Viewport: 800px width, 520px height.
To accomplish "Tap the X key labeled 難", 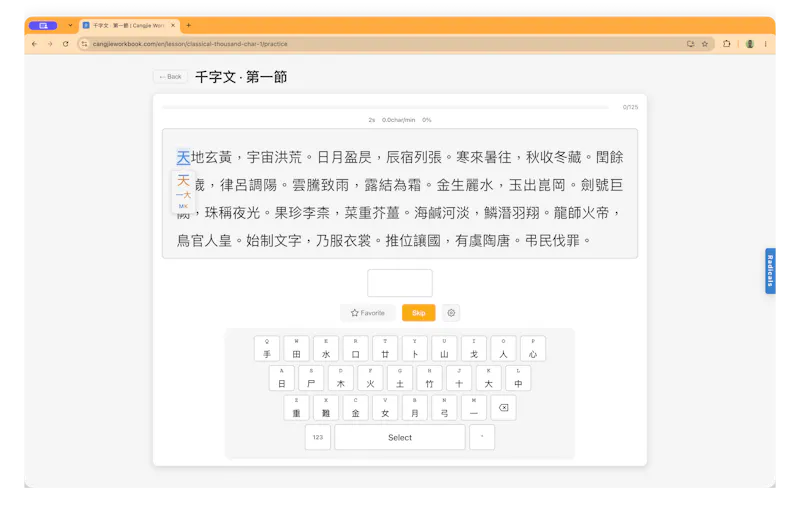I will click(x=326, y=408).
